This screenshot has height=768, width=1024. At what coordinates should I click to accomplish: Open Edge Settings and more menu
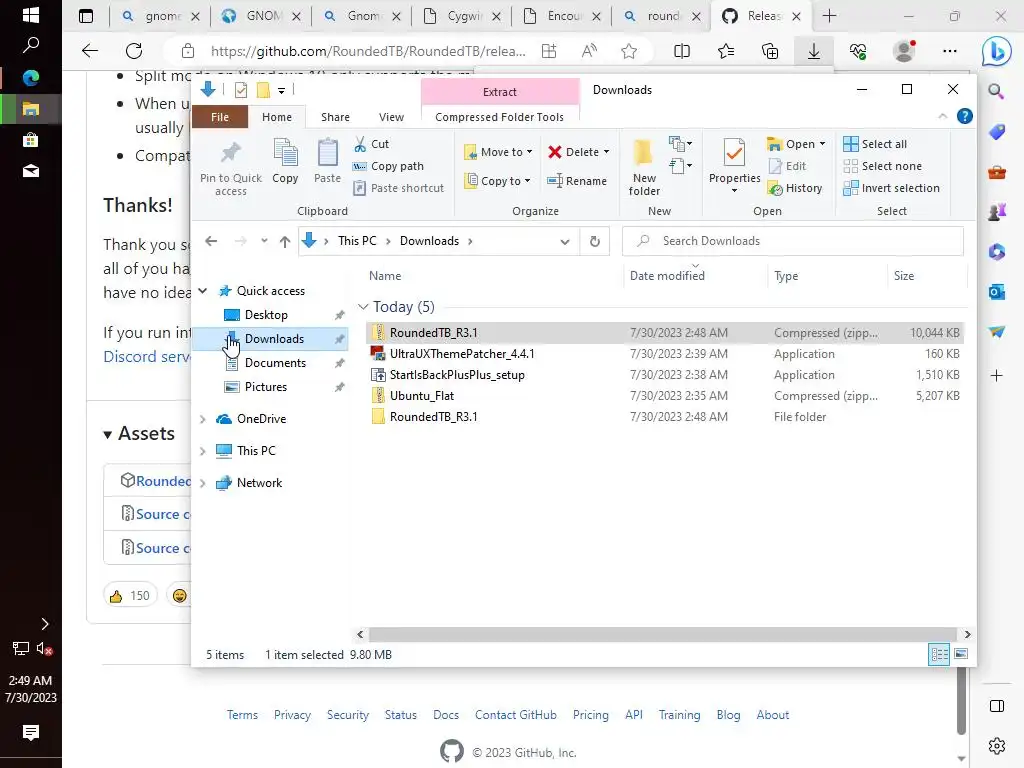950,51
